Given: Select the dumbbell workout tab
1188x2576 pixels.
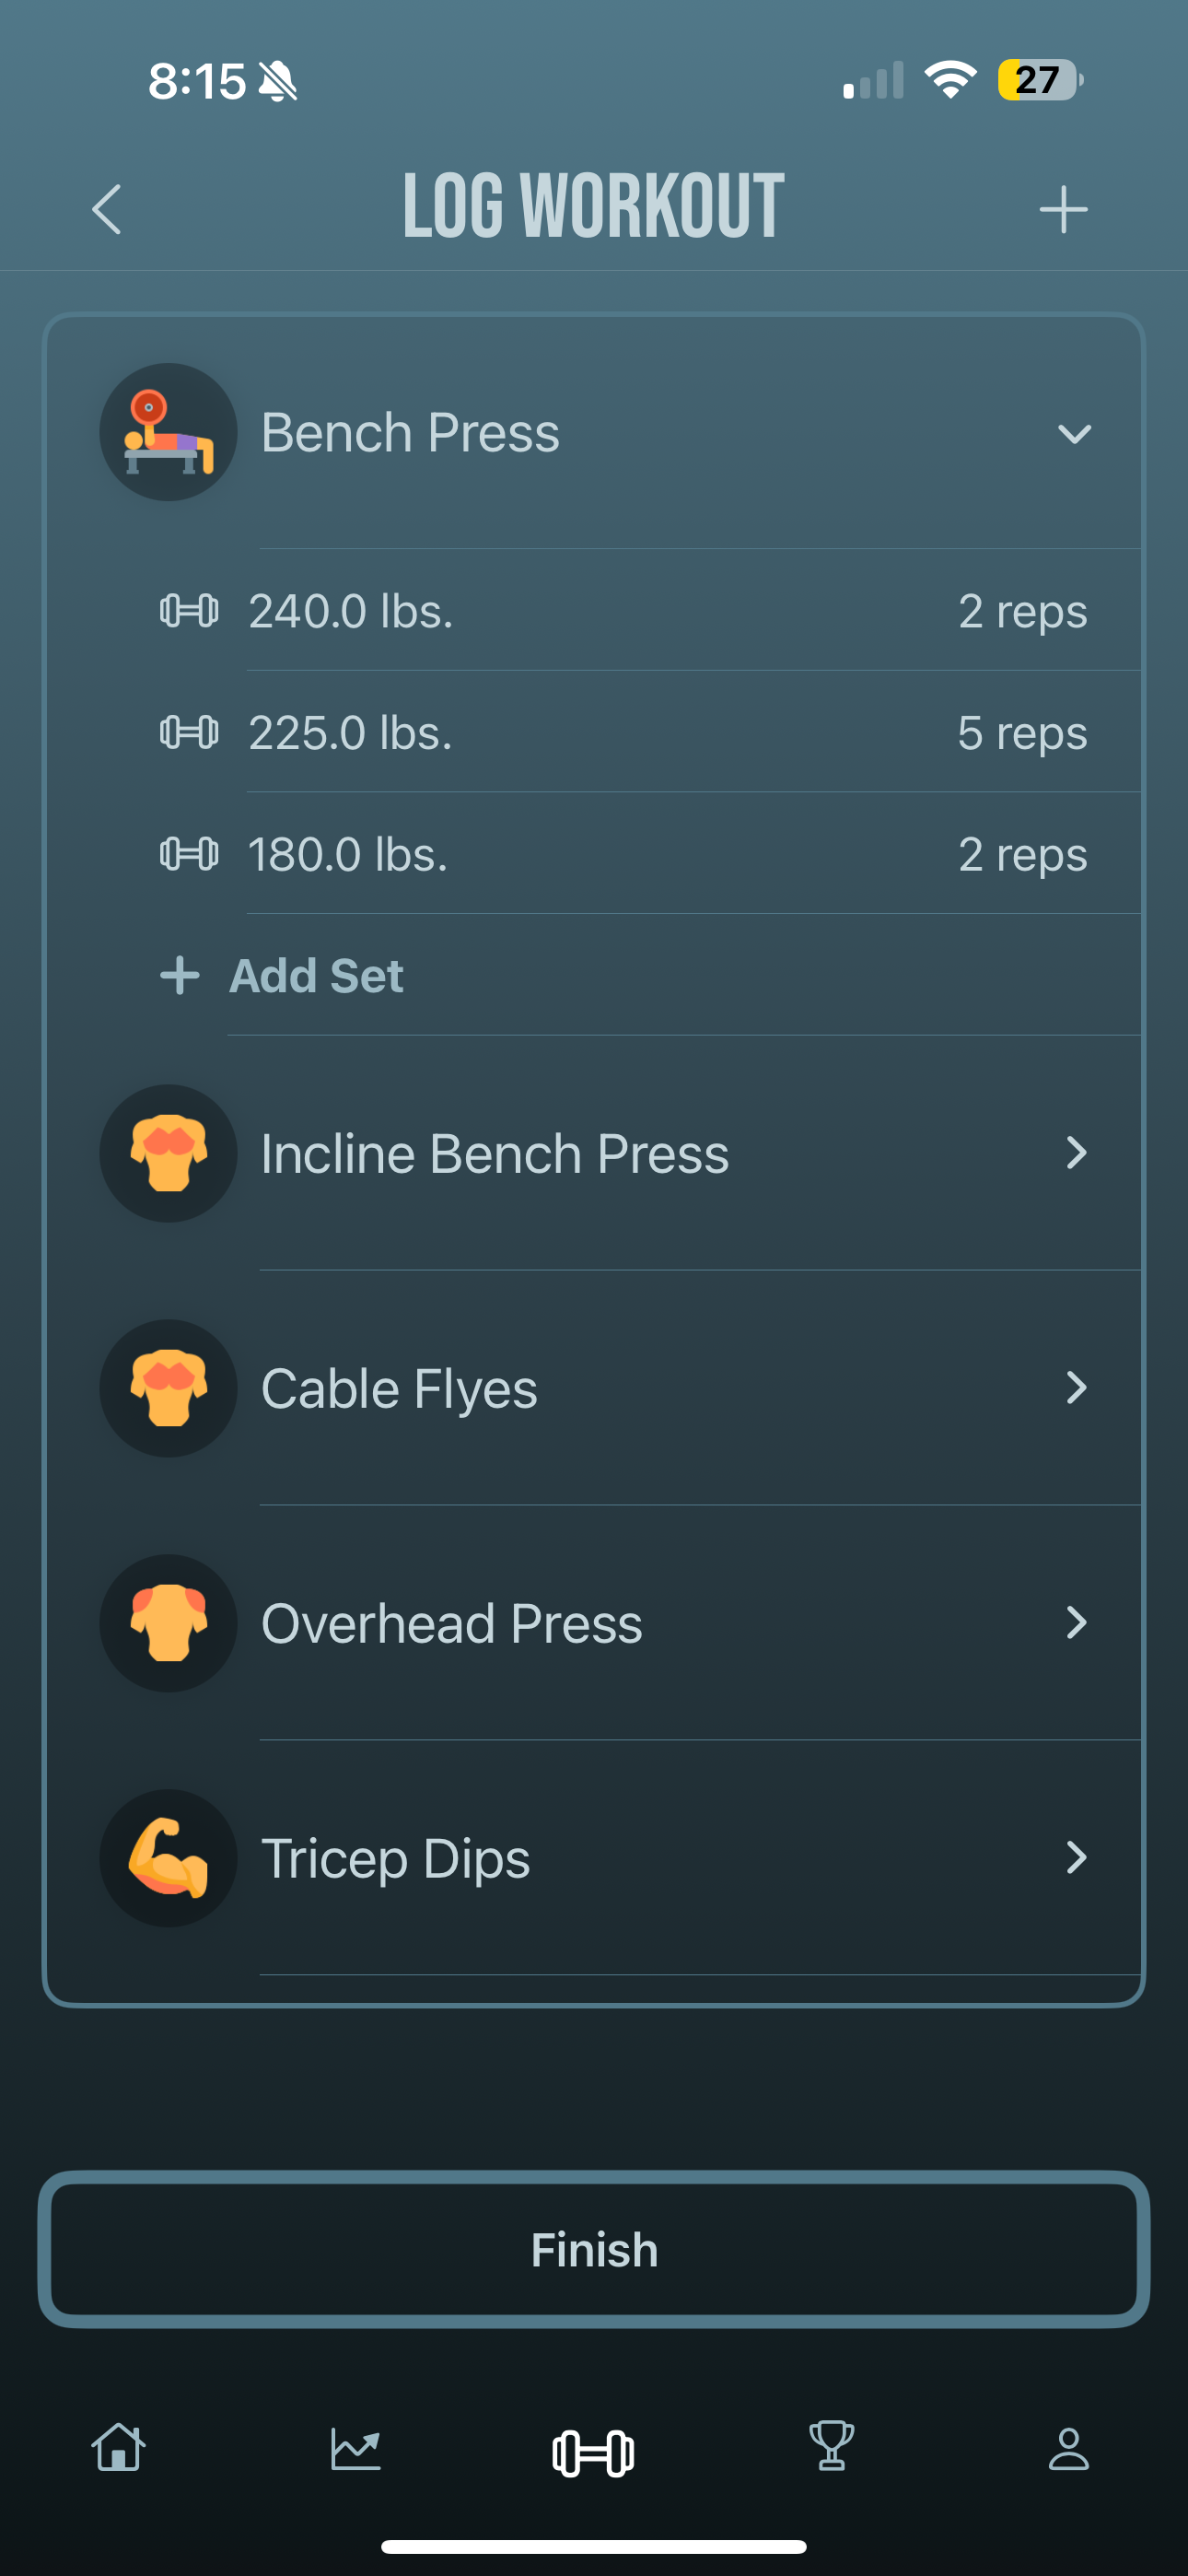Looking at the screenshot, I should [x=593, y=2453].
